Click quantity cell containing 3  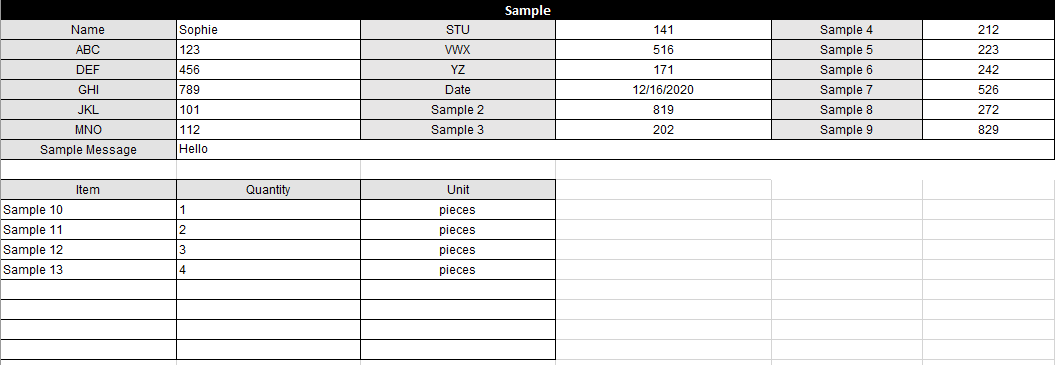point(268,250)
